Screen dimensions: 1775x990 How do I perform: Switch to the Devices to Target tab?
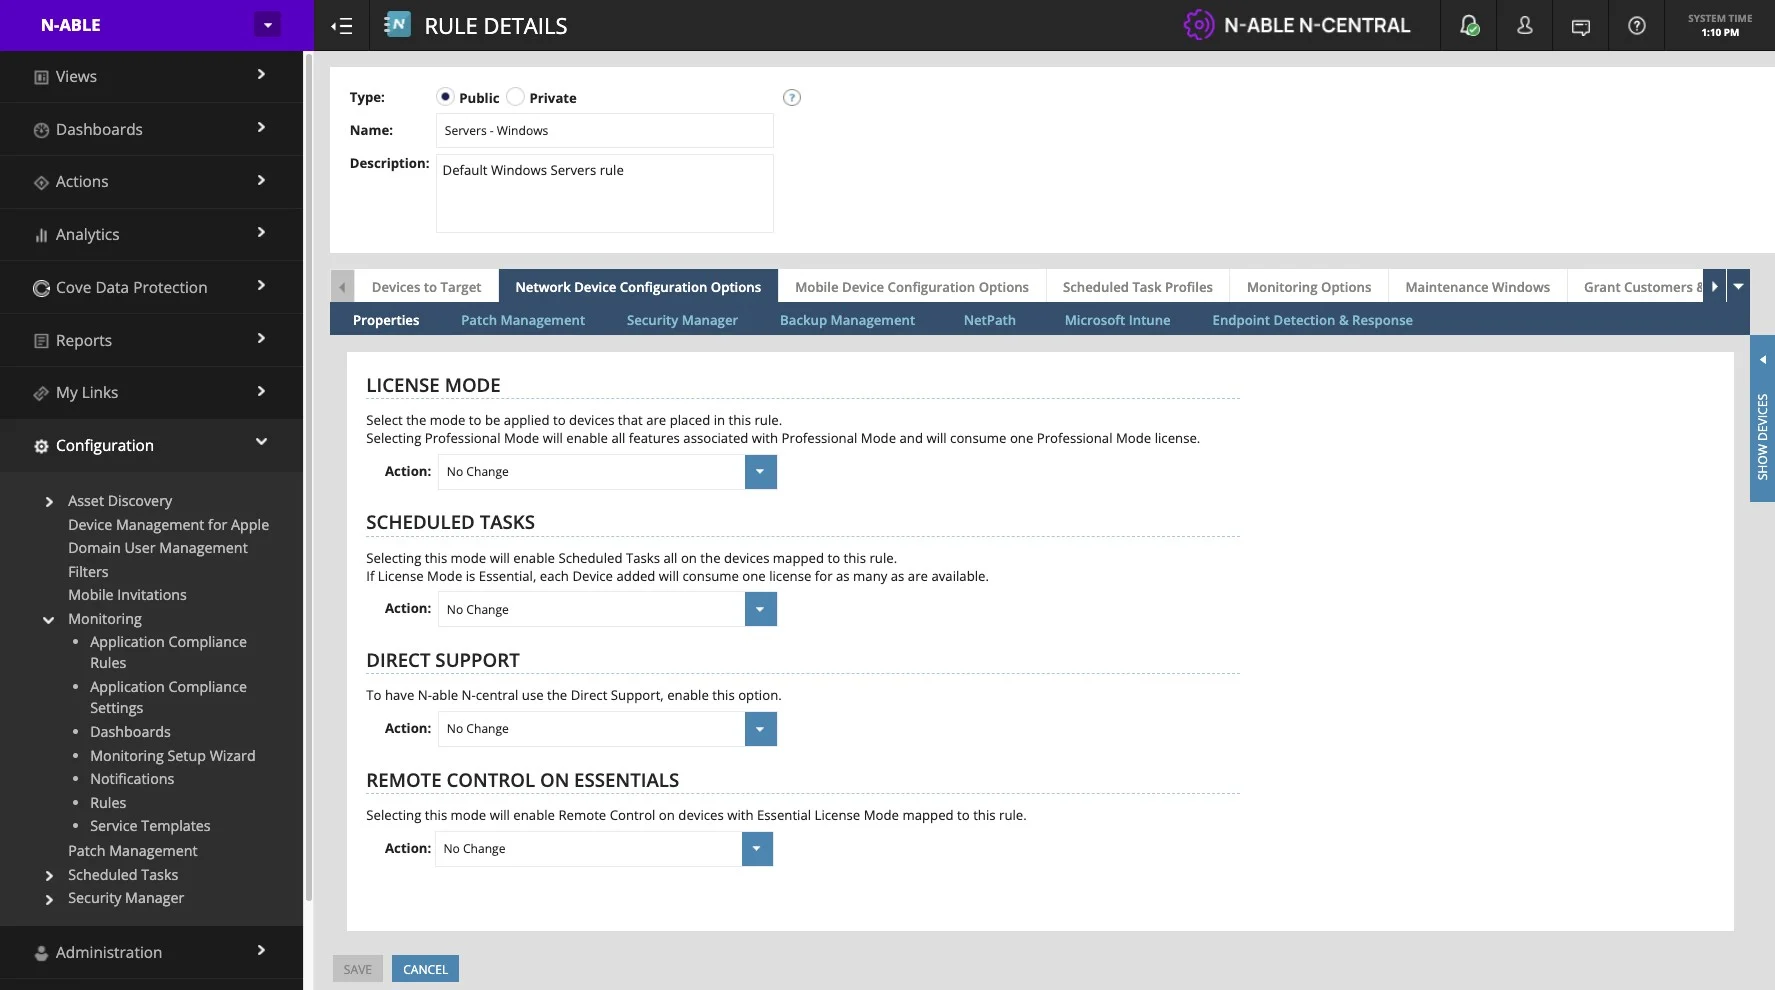pos(426,287)
